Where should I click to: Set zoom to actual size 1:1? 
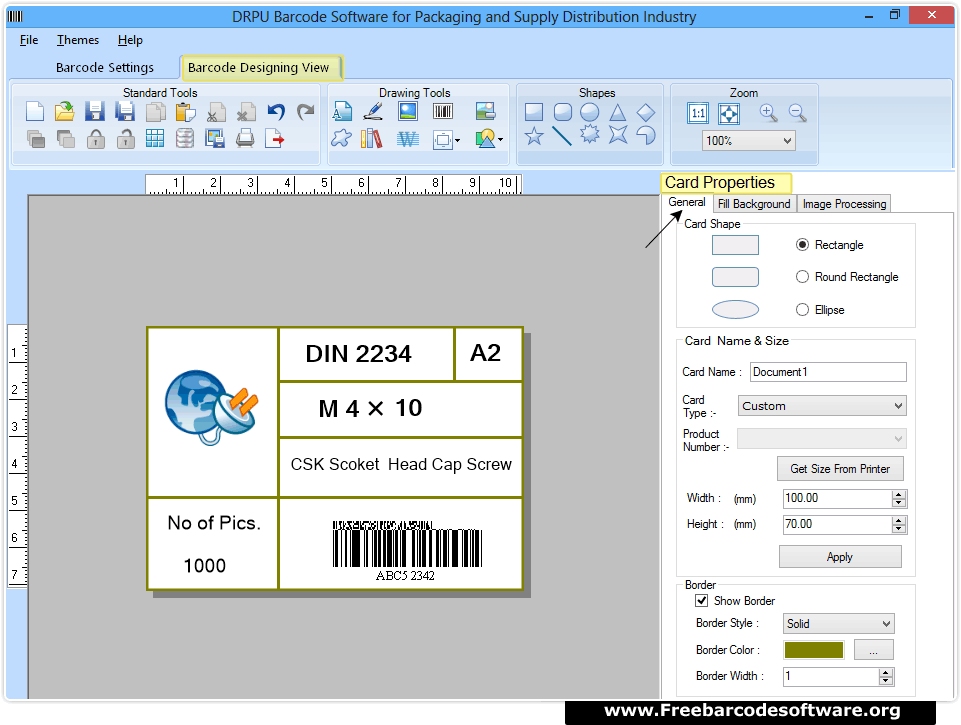[698, 113]
